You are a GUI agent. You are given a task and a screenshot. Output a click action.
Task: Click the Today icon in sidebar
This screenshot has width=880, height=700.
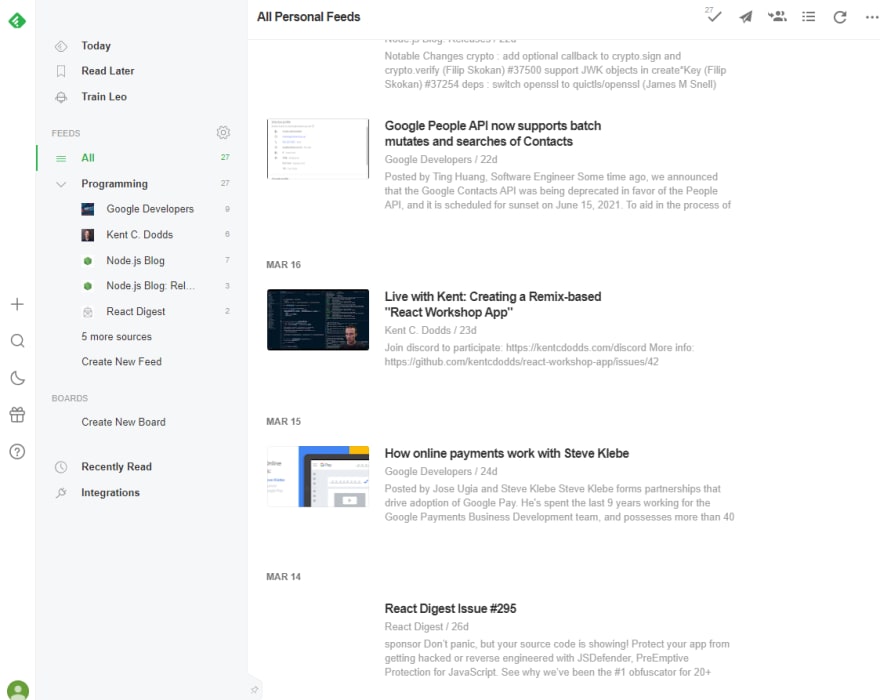tap(61, 46)
